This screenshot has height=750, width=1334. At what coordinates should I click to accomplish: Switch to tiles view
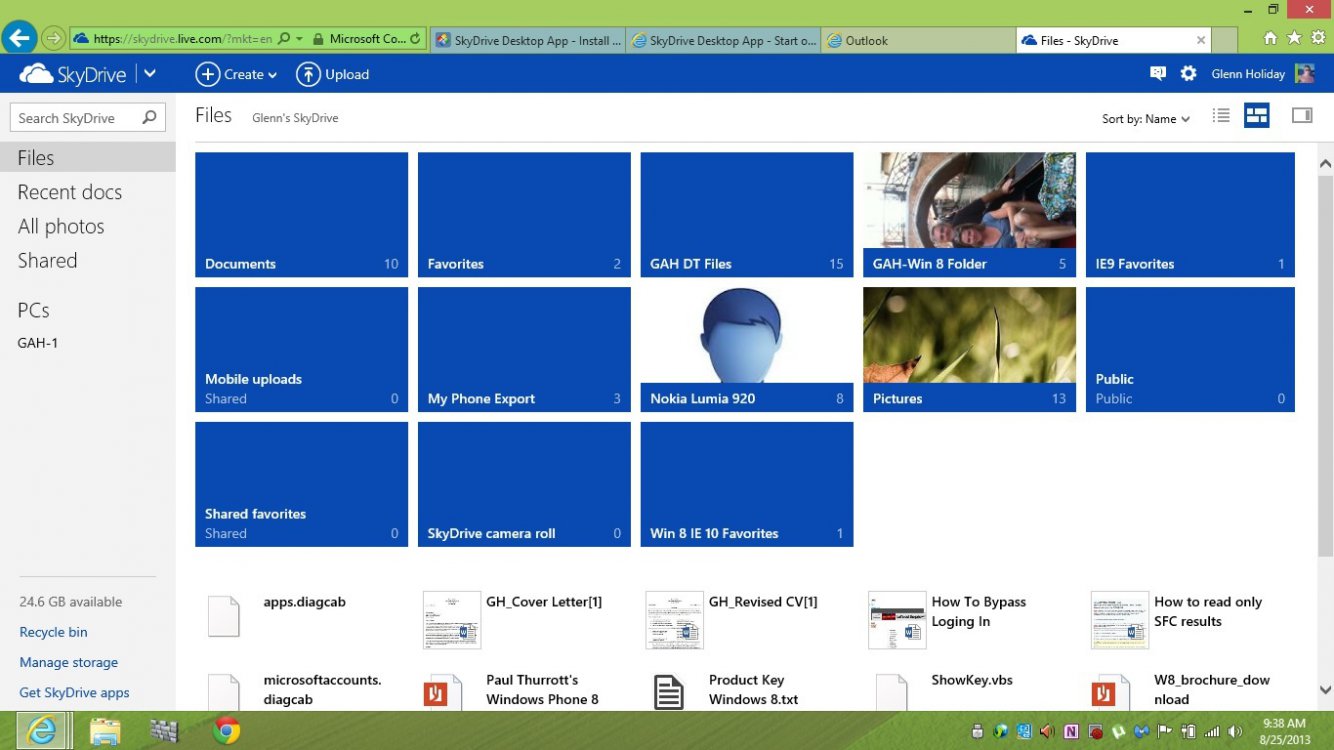(x=1256, y=115)
